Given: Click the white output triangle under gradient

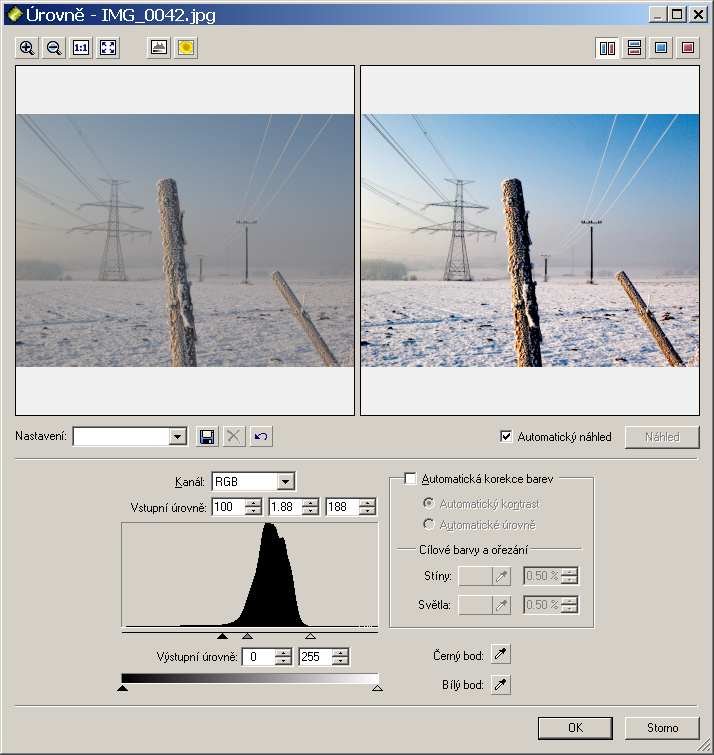Looking at the screenshot, I should (377, 688).
